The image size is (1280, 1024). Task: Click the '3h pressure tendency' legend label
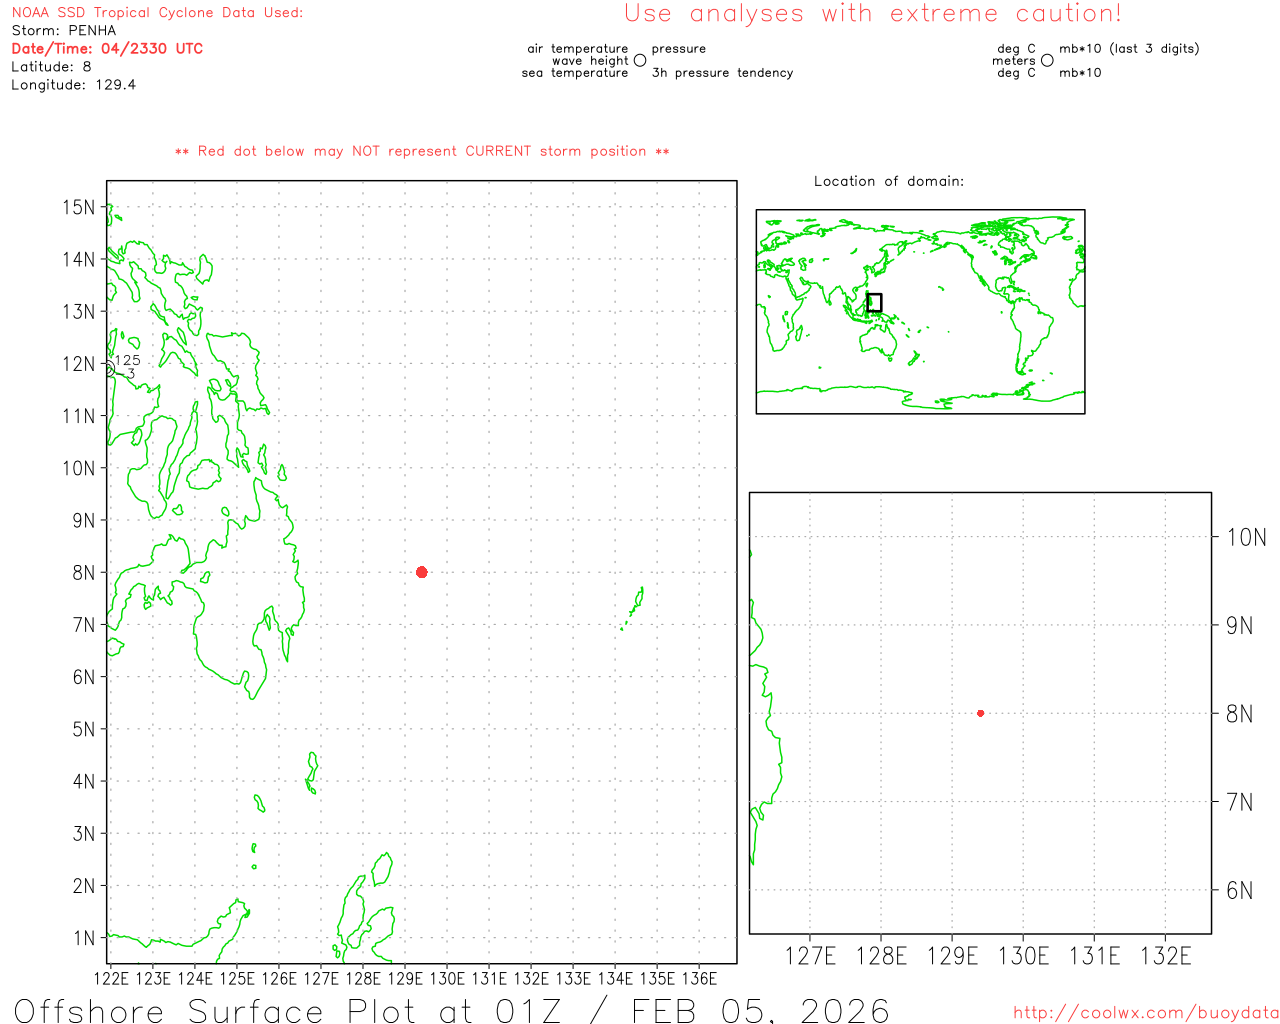pos(722,73)
